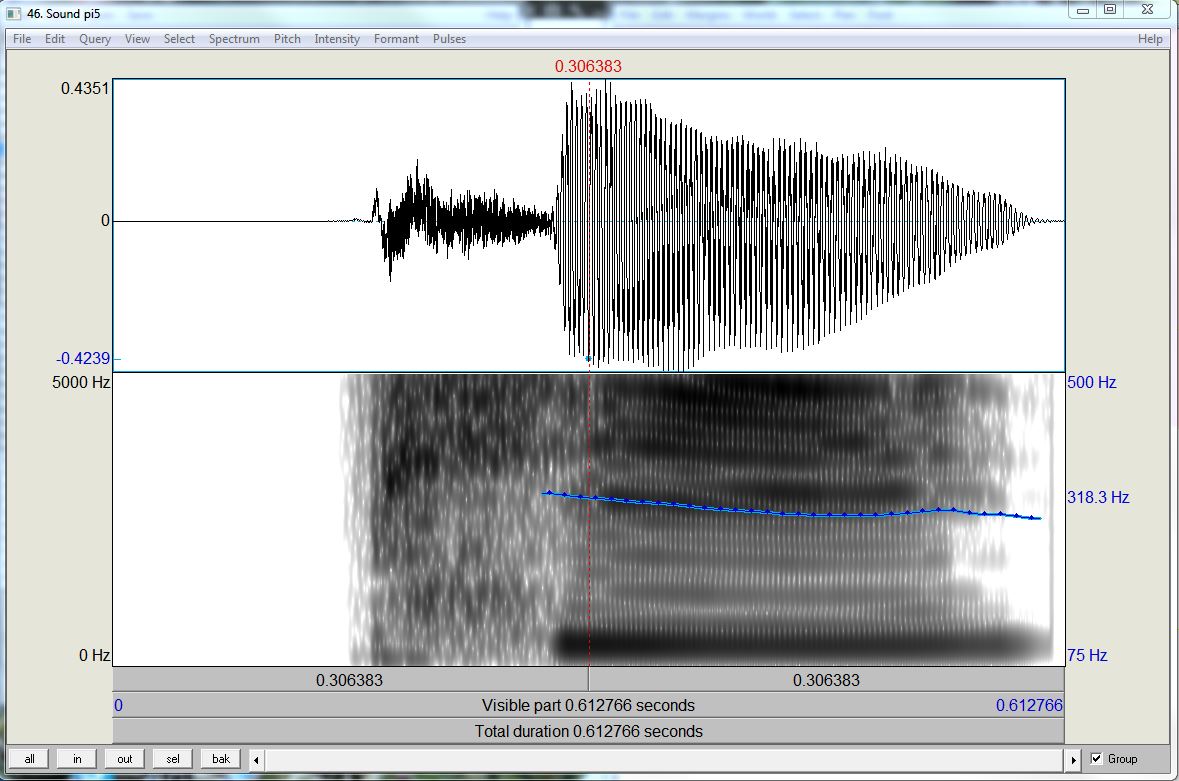Image resolution: width=1179 pixels, height=781 pixels.
Task: Open the Select menu
Action: [x=179, y=39]
